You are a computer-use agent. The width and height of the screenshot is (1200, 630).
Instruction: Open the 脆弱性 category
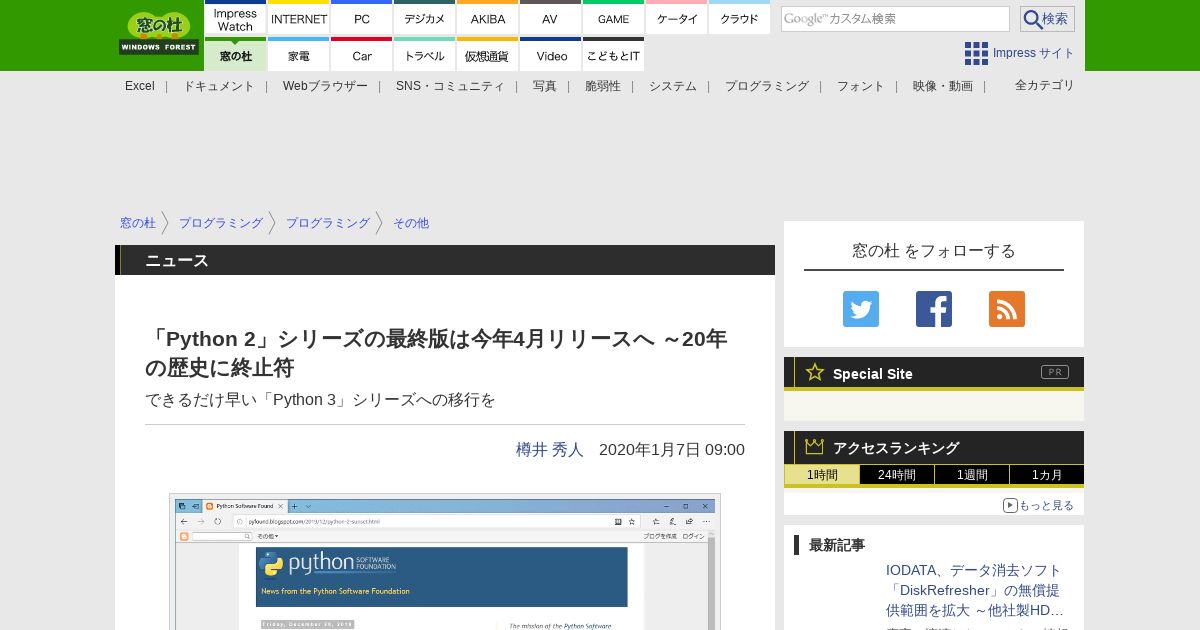coord(603,86)
